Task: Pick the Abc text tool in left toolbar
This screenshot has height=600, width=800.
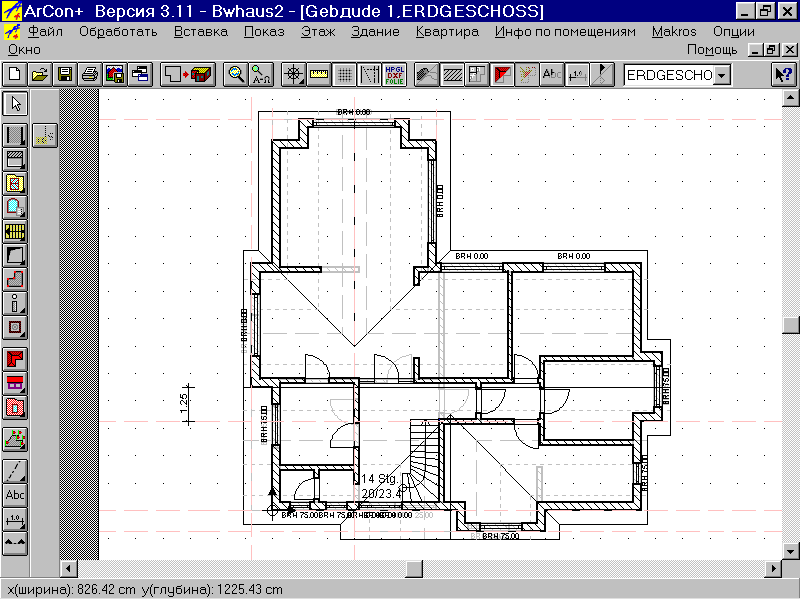Action: click(x=15, y=495)
